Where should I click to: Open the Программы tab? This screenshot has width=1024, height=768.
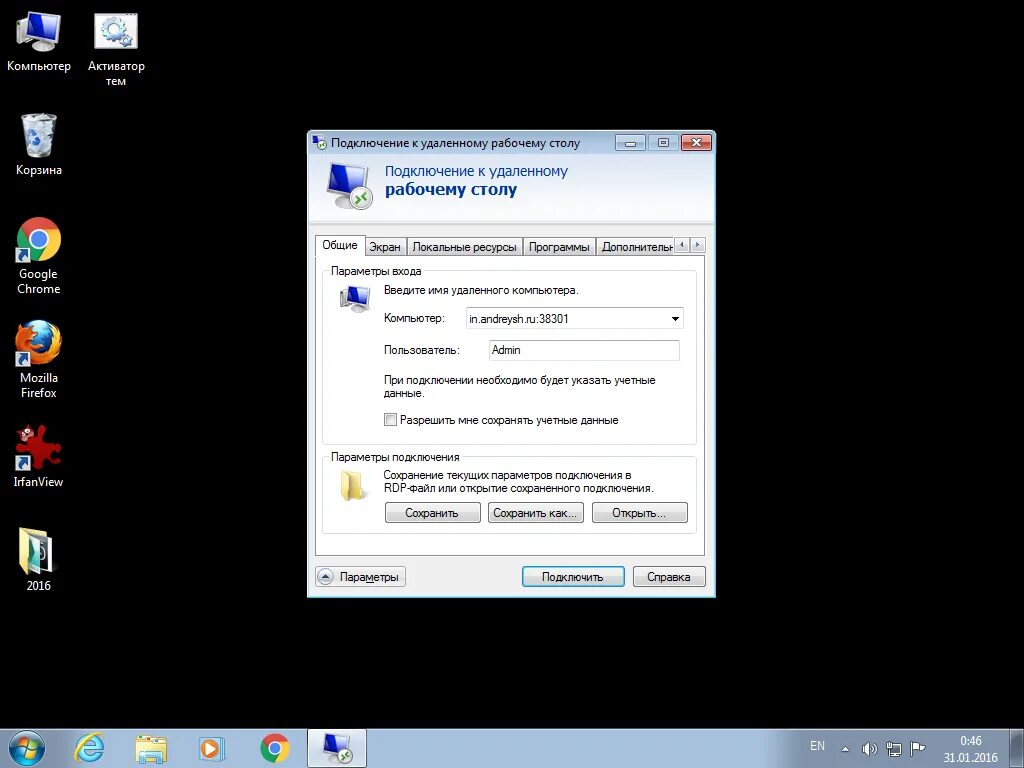point(559,247)
